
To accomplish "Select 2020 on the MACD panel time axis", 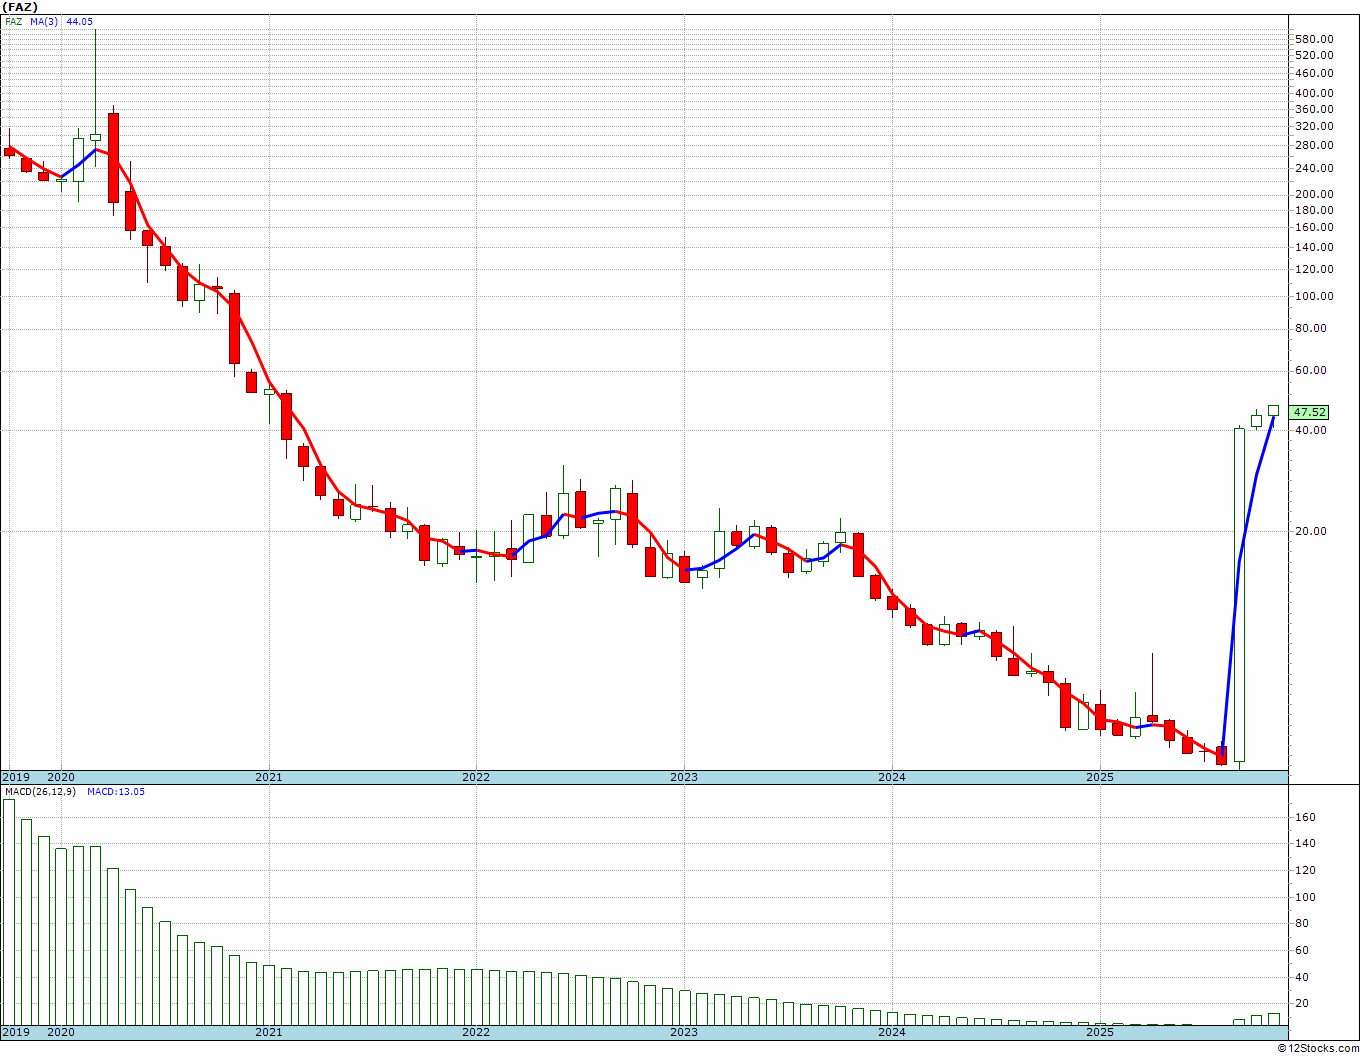I will click(x=61, y=1032).
